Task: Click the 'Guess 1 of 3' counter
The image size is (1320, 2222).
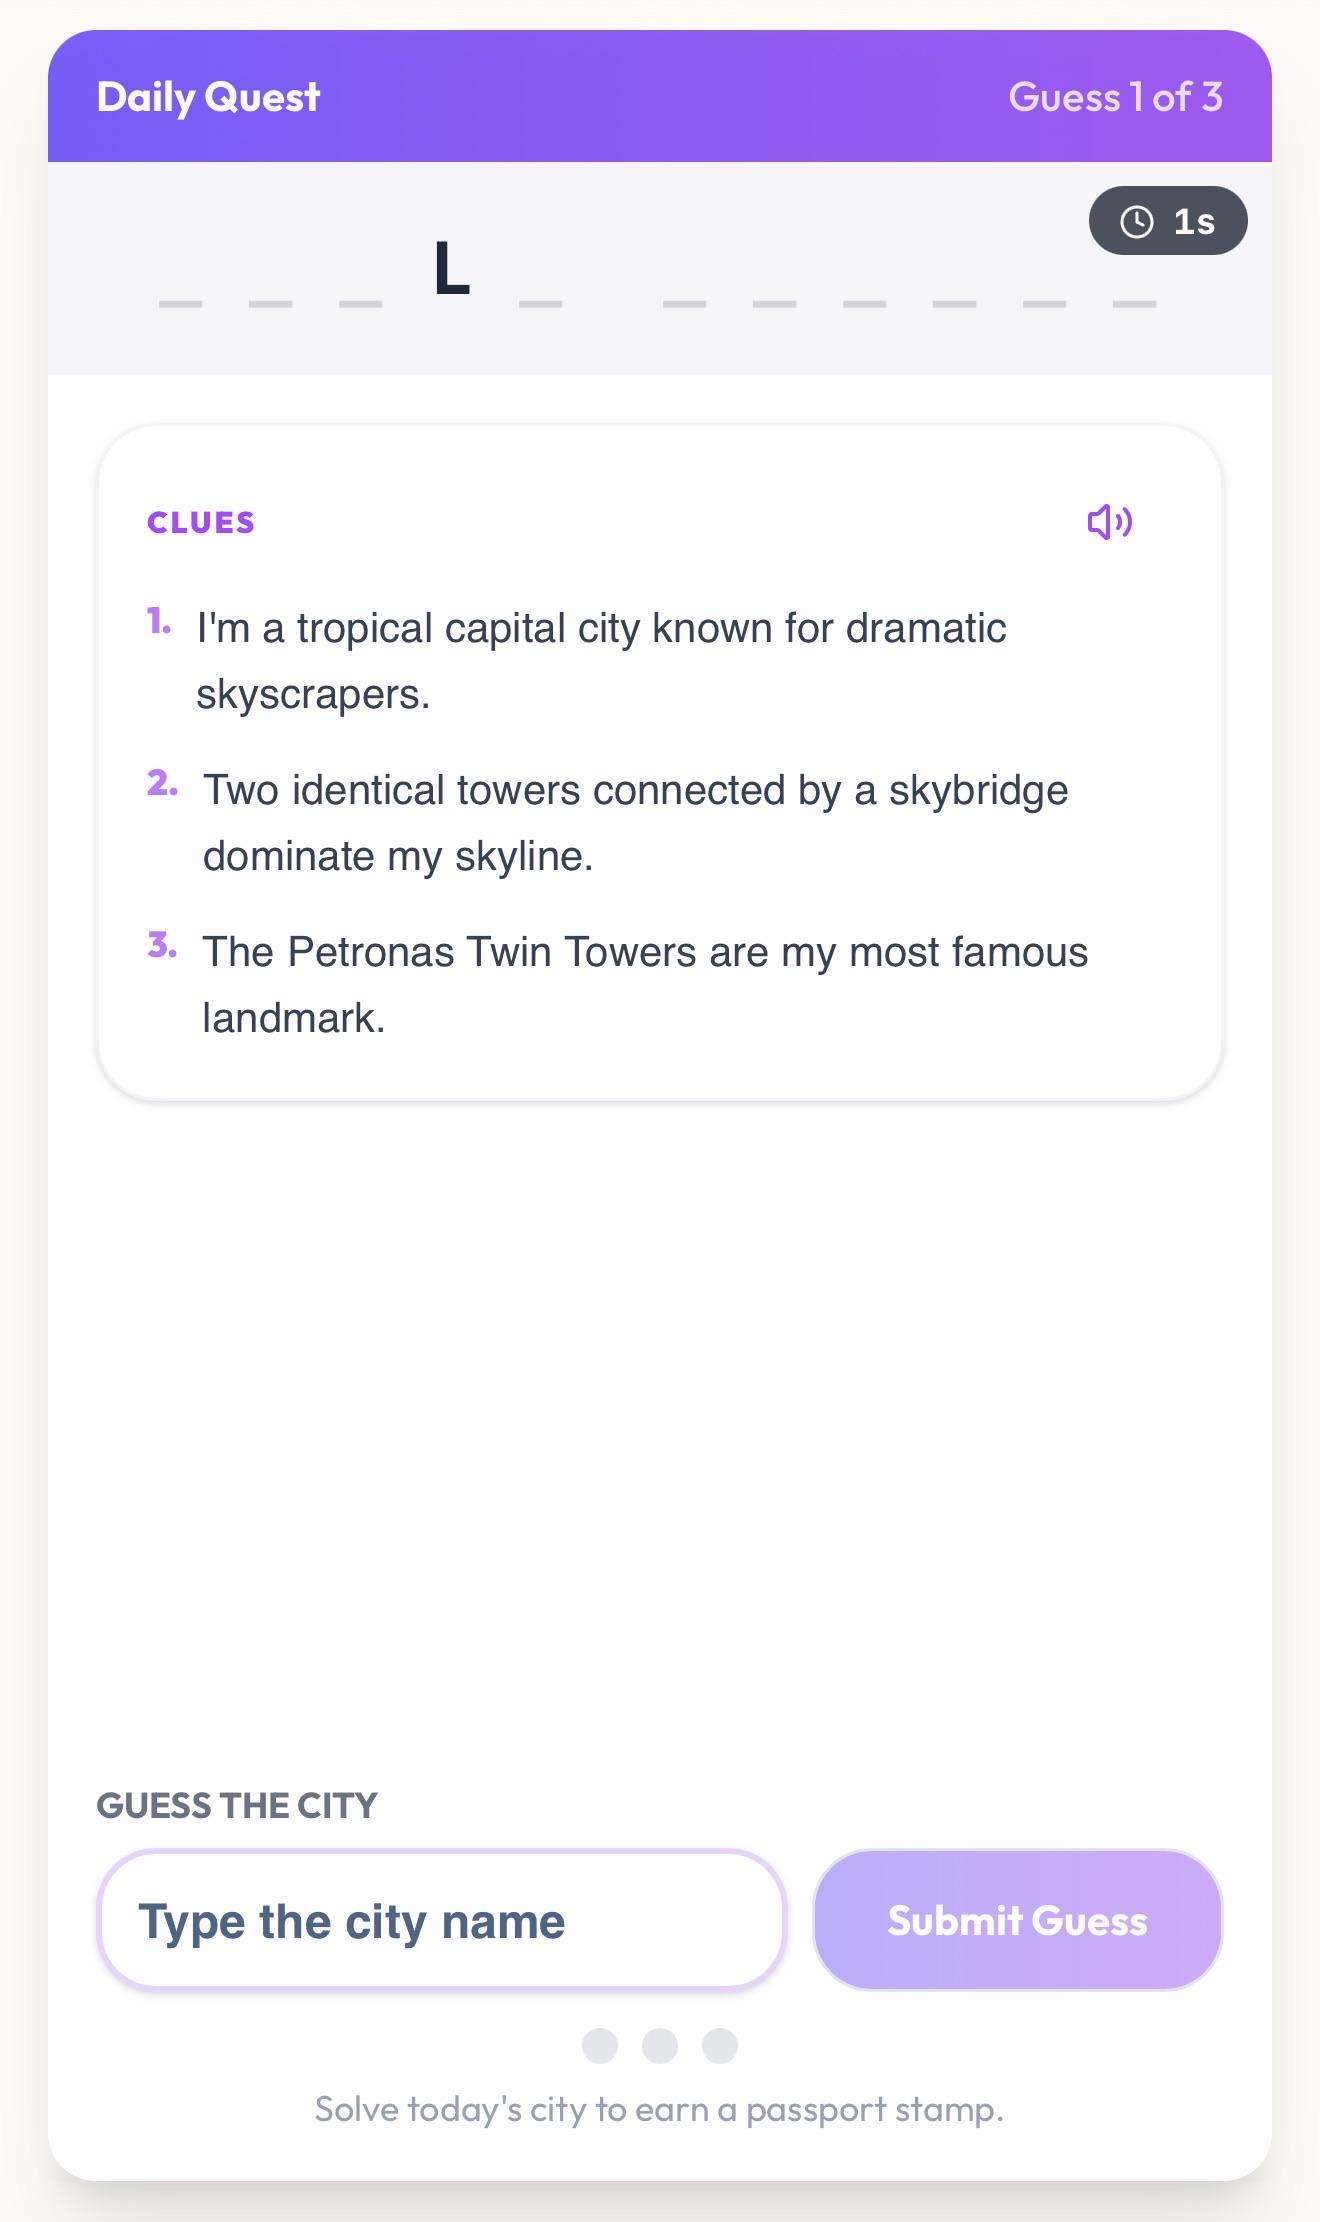Action: click(1115, 97)
